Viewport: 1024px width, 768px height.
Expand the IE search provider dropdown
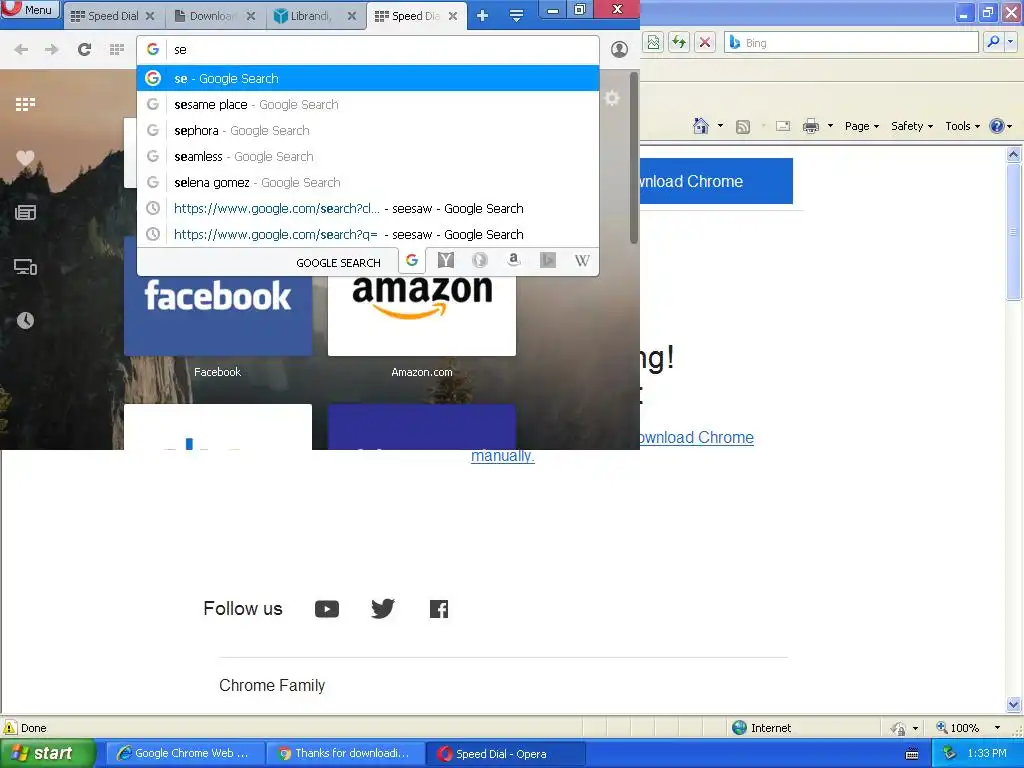[1010, 42]
